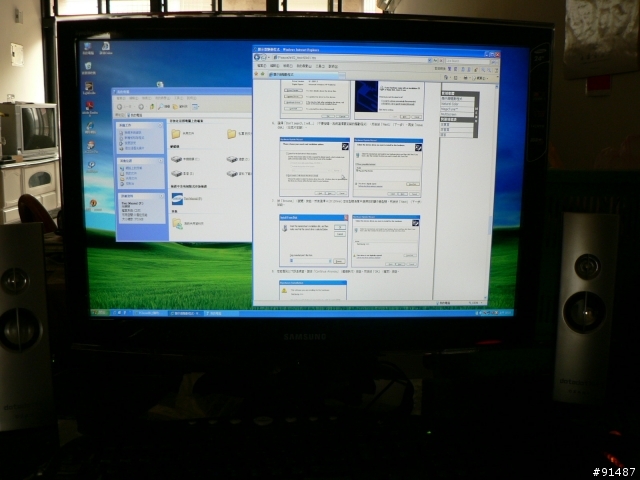The height and width of the screenshot is (480, 640).
Task: Open the Page menu in IE command bar
Action: point(480,78)
